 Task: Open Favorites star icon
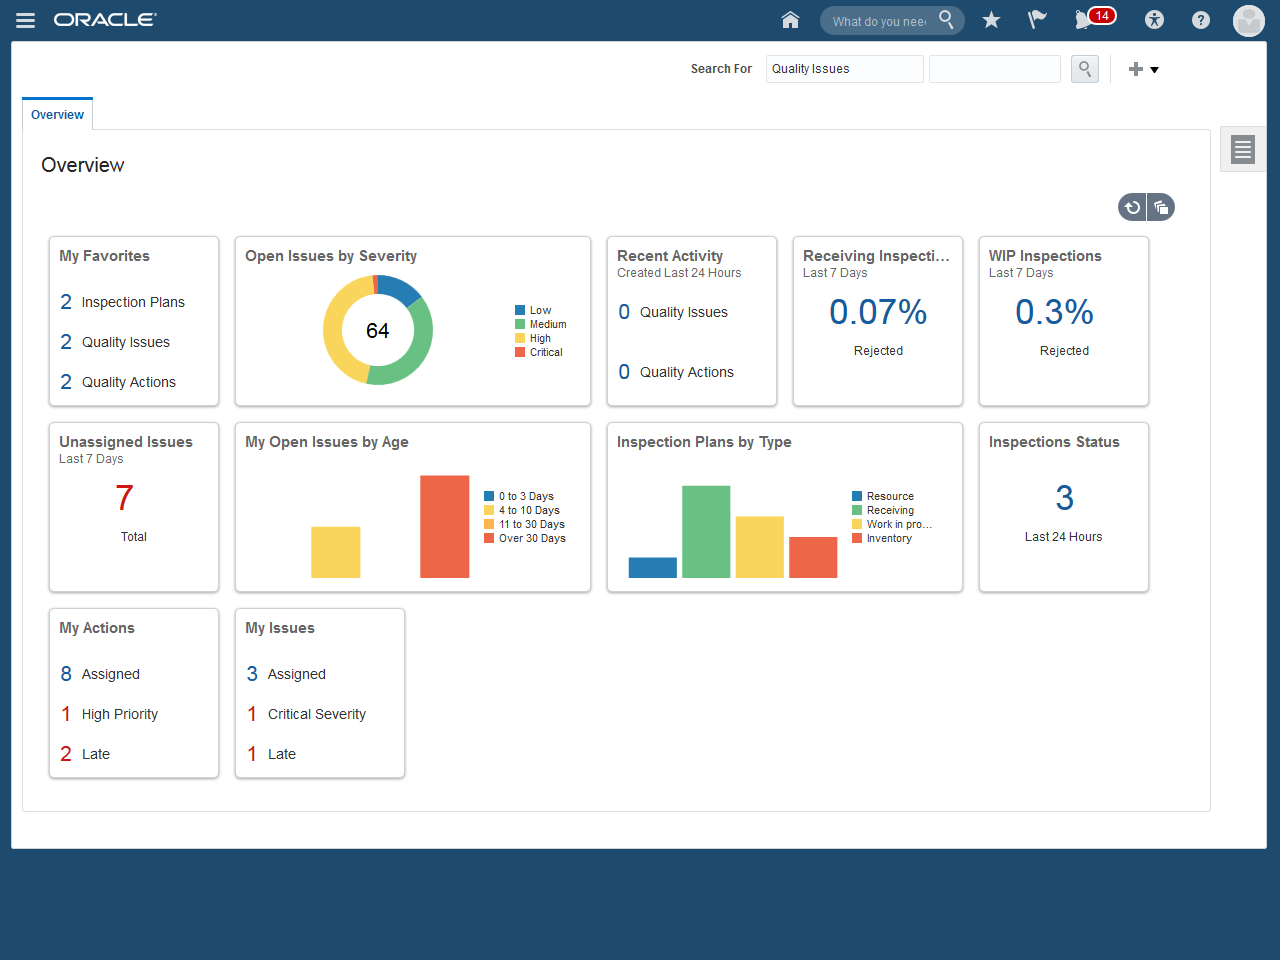991,20
